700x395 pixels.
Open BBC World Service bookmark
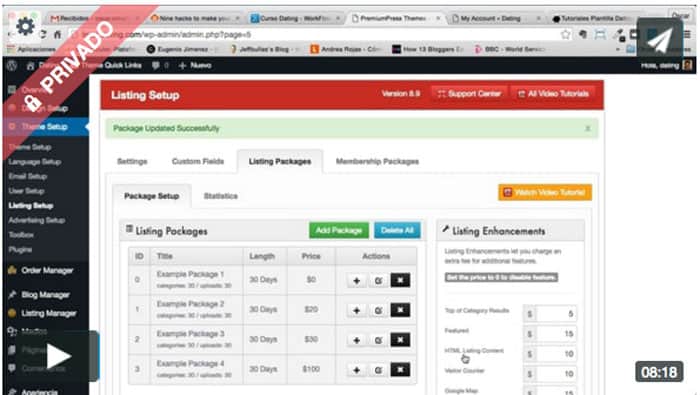coord(510,49)
